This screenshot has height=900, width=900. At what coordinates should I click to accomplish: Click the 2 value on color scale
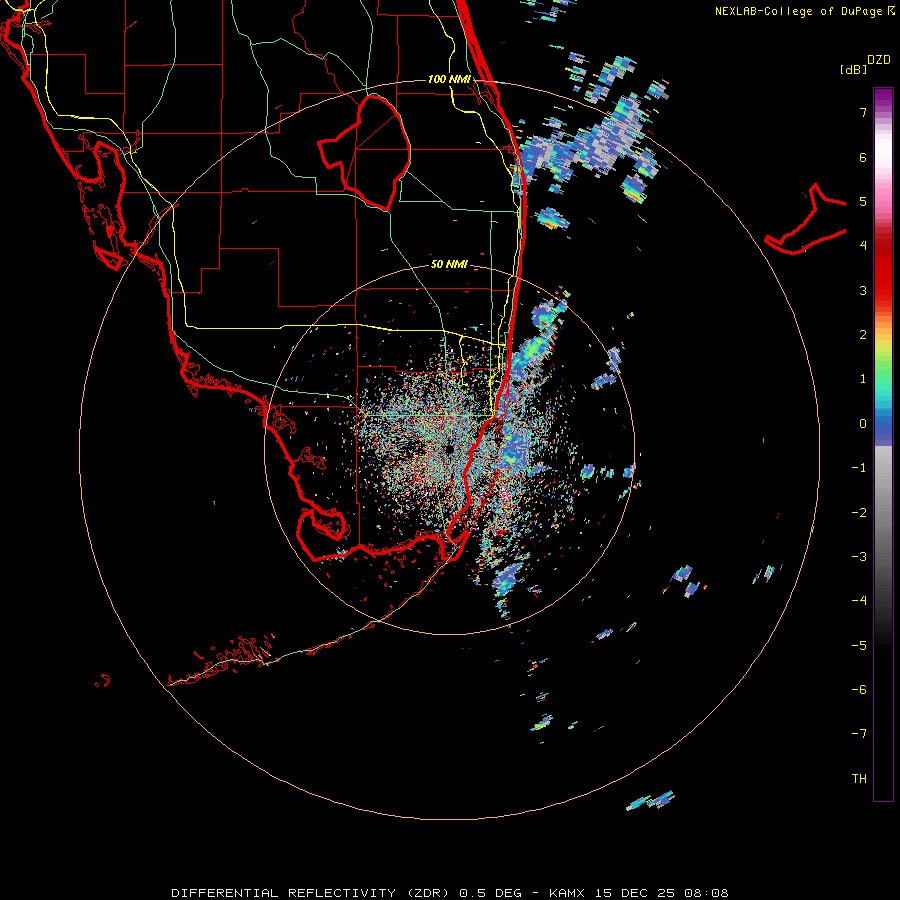pyautogui.click(x=863, y=335)
